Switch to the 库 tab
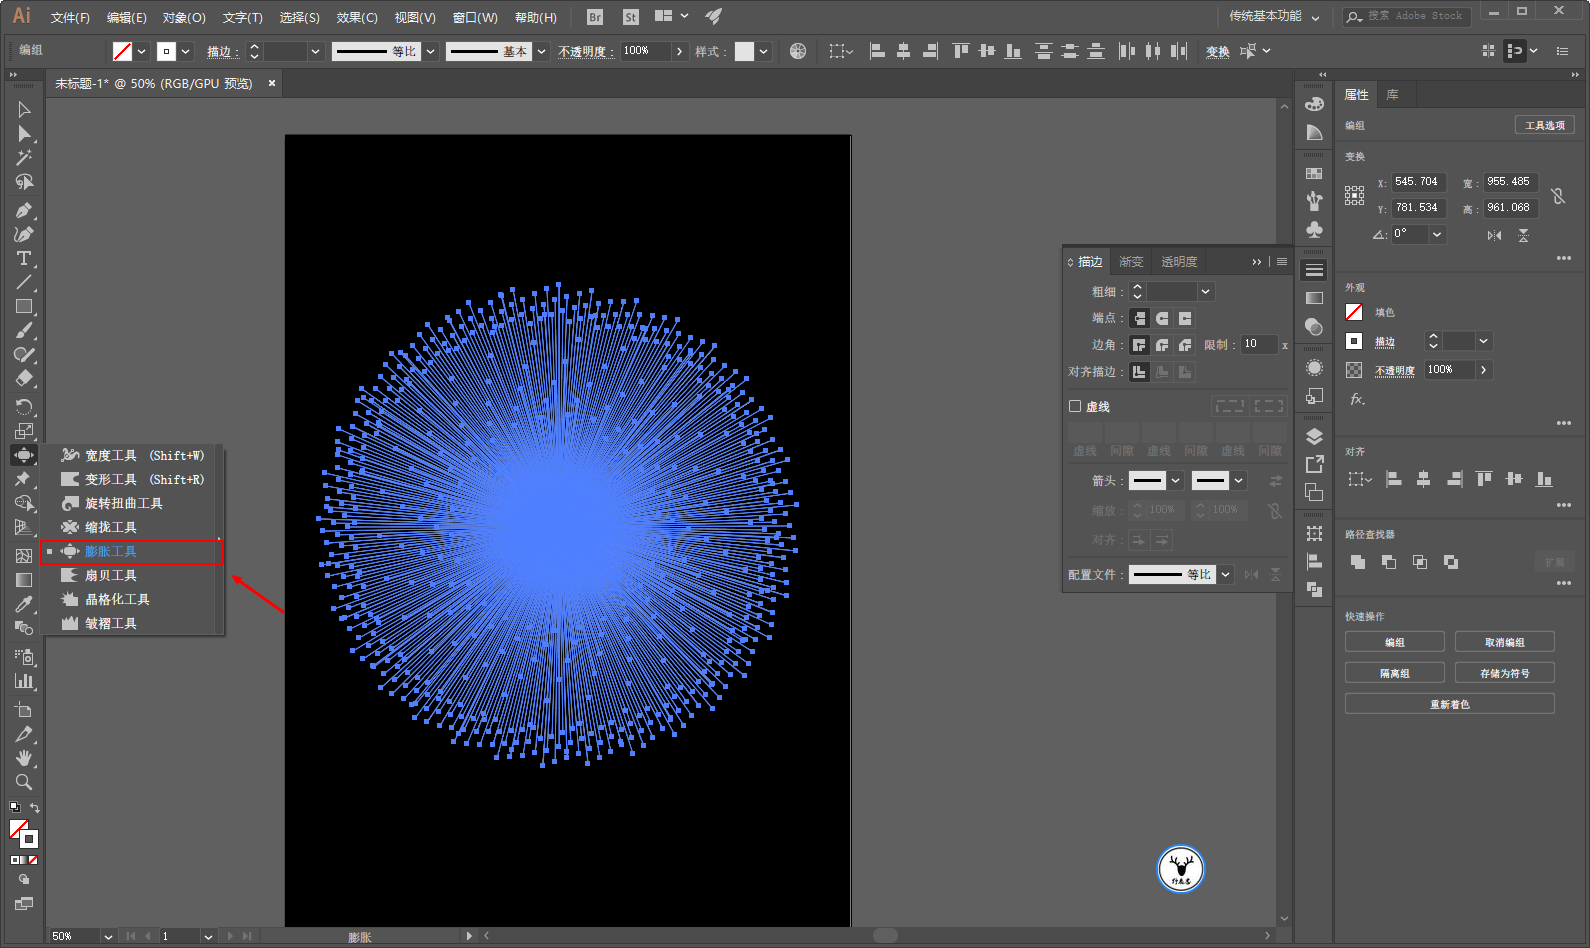This screenshot has height=948, width=1590. 1392,95
